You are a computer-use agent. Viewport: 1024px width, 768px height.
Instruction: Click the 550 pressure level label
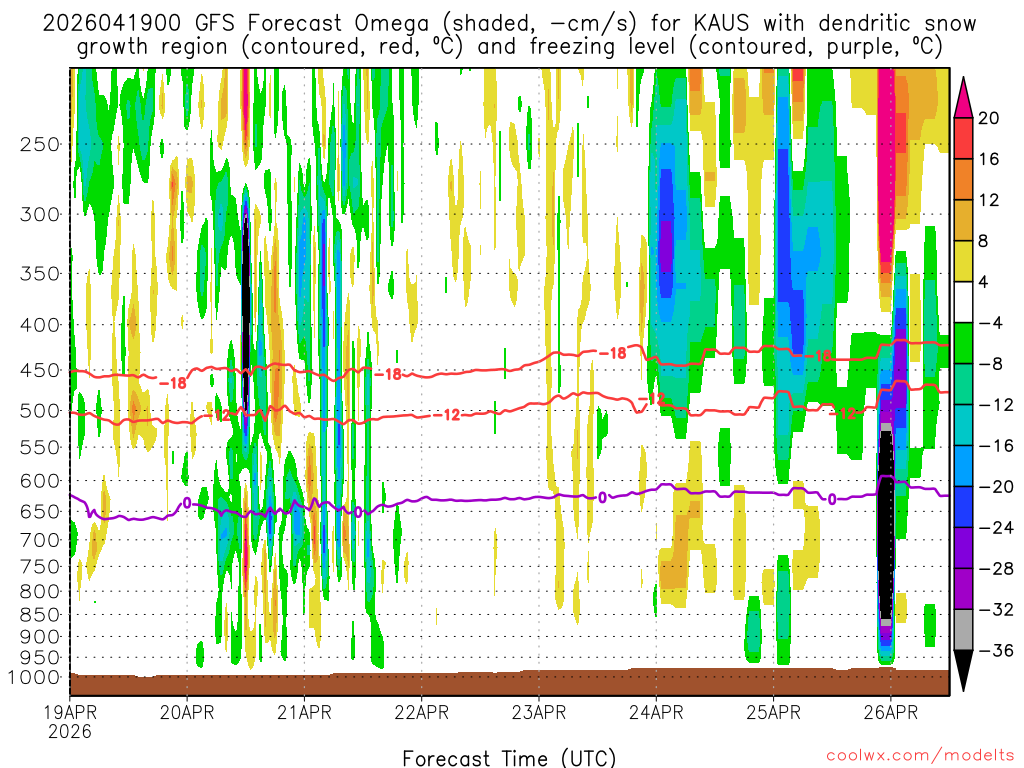(40, 447)
